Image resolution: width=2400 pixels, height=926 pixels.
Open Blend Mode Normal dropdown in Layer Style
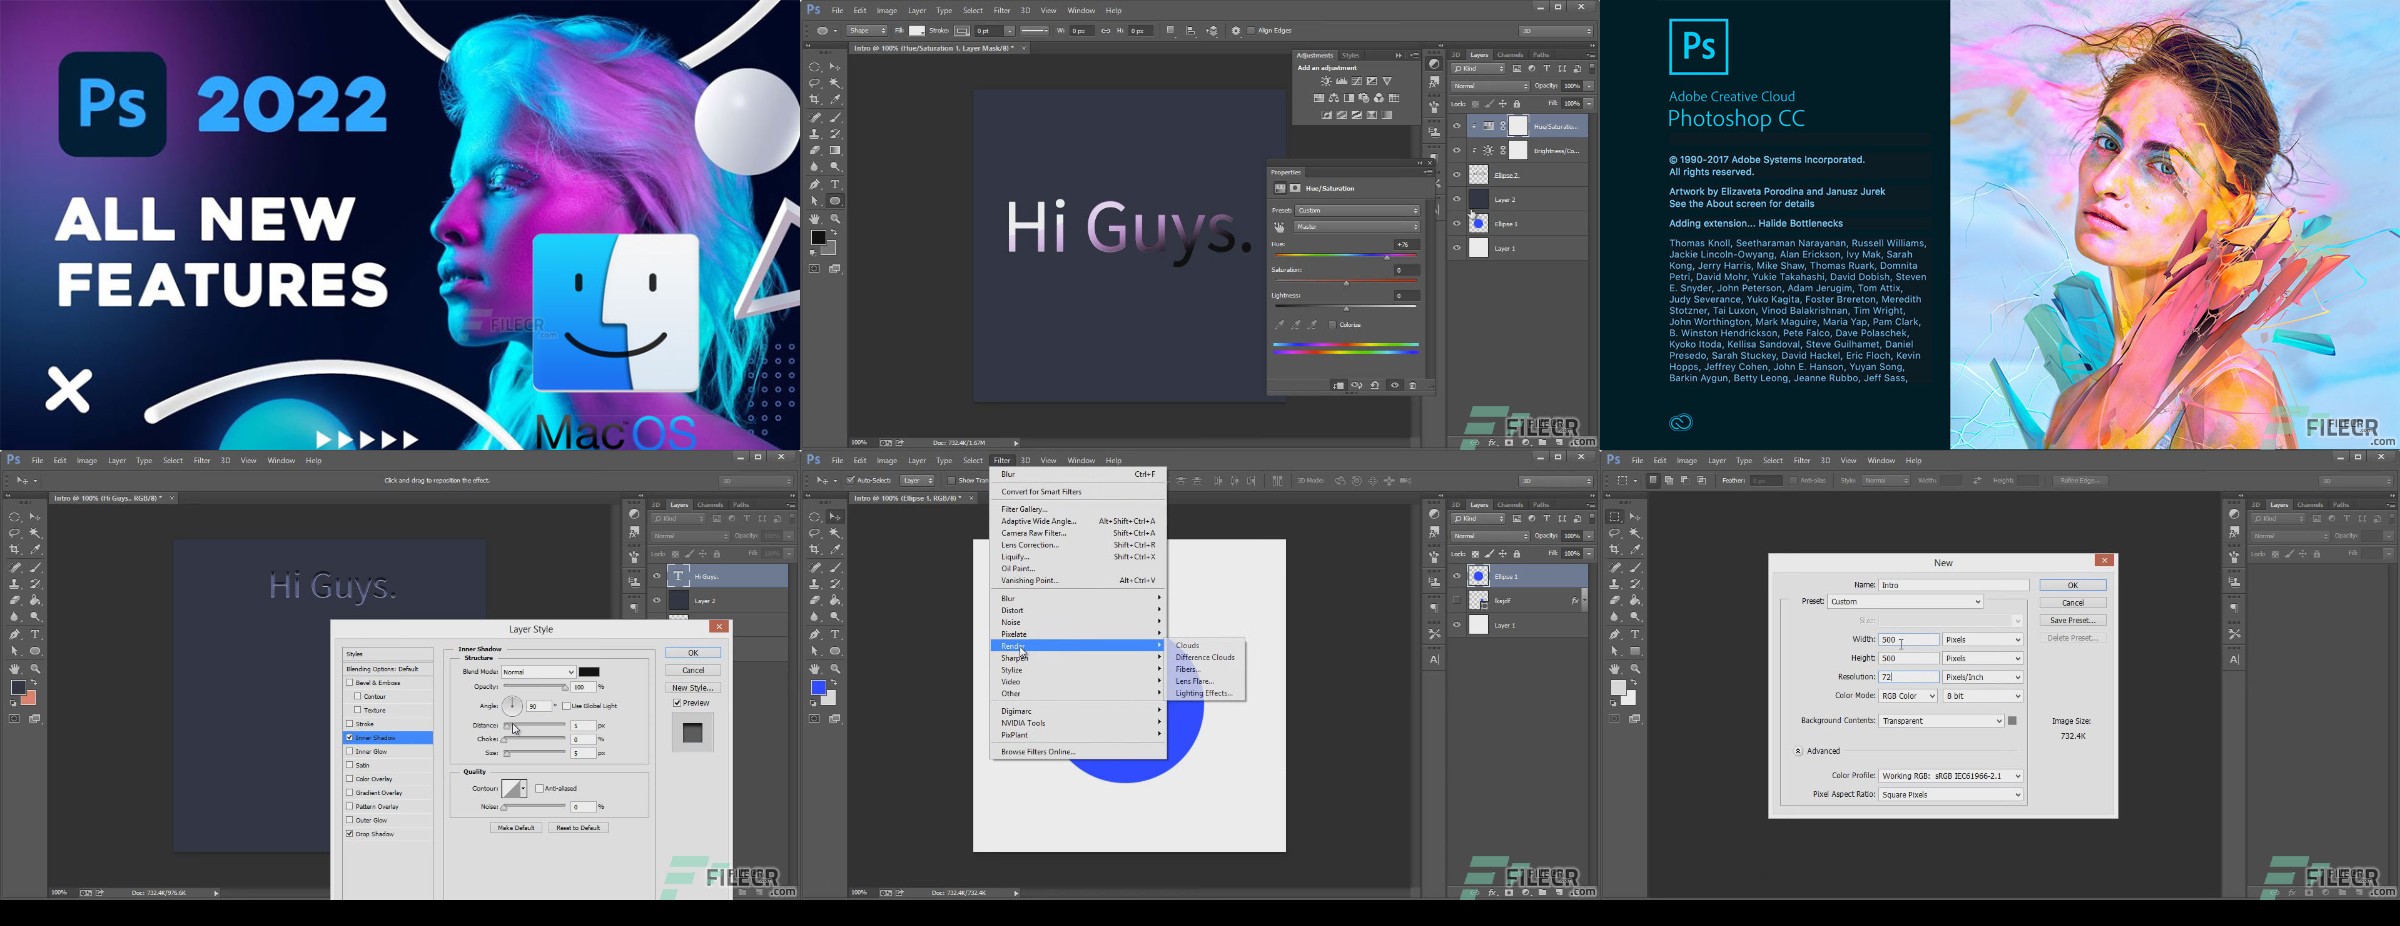pos(538,672)
